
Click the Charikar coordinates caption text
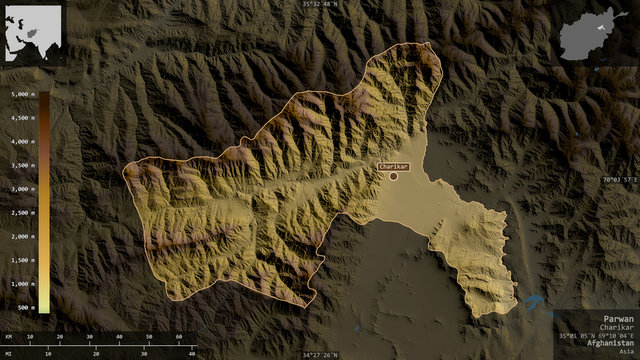596,336
